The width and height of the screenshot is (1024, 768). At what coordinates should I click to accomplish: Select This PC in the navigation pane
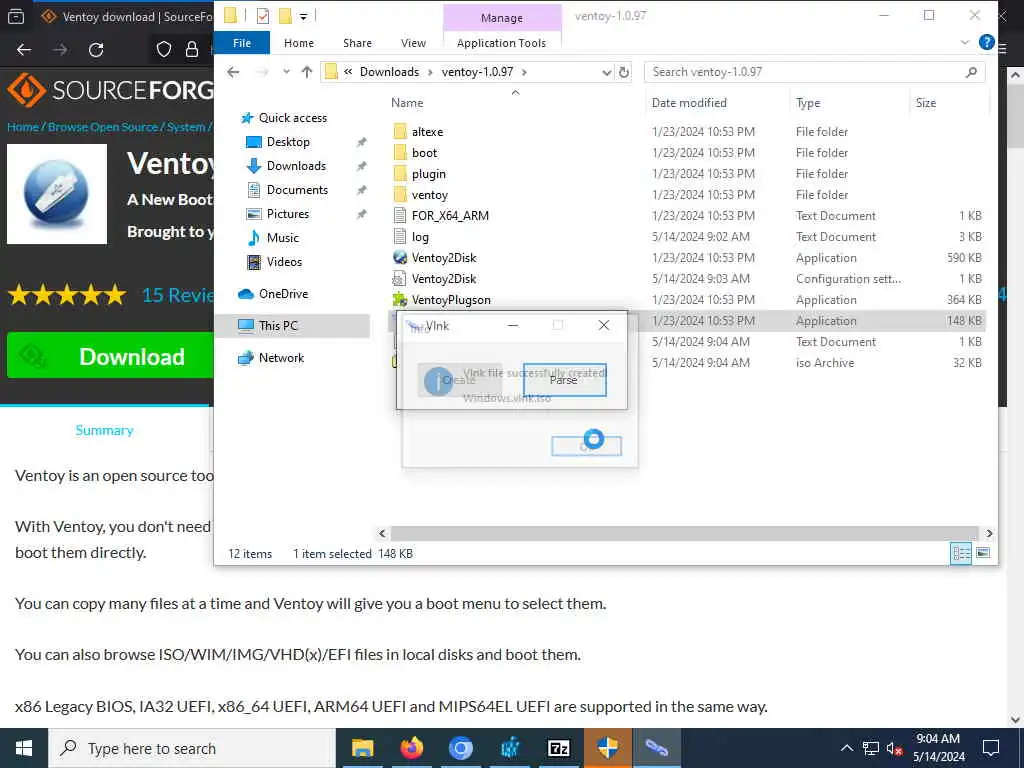[x=292, y=326]
